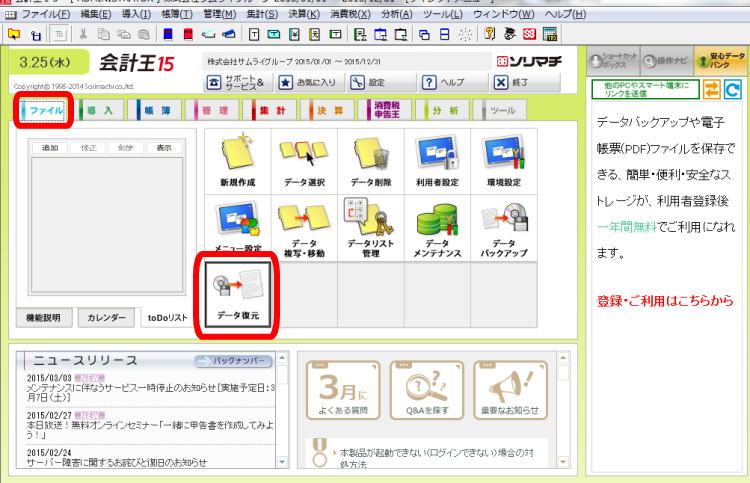Click the 安心データバンク panel tab
Viewport: 750px width, 483px height.
pos(722,62)
